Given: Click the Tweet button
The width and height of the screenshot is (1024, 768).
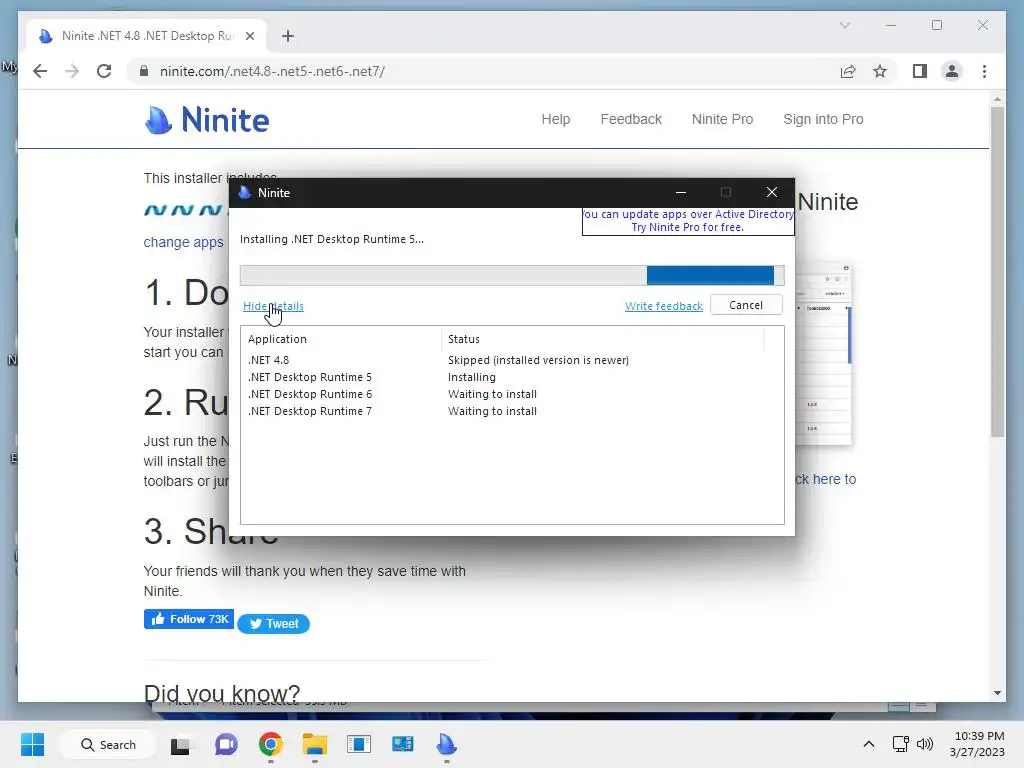Looking at the screenshot, I should point(274,624).
